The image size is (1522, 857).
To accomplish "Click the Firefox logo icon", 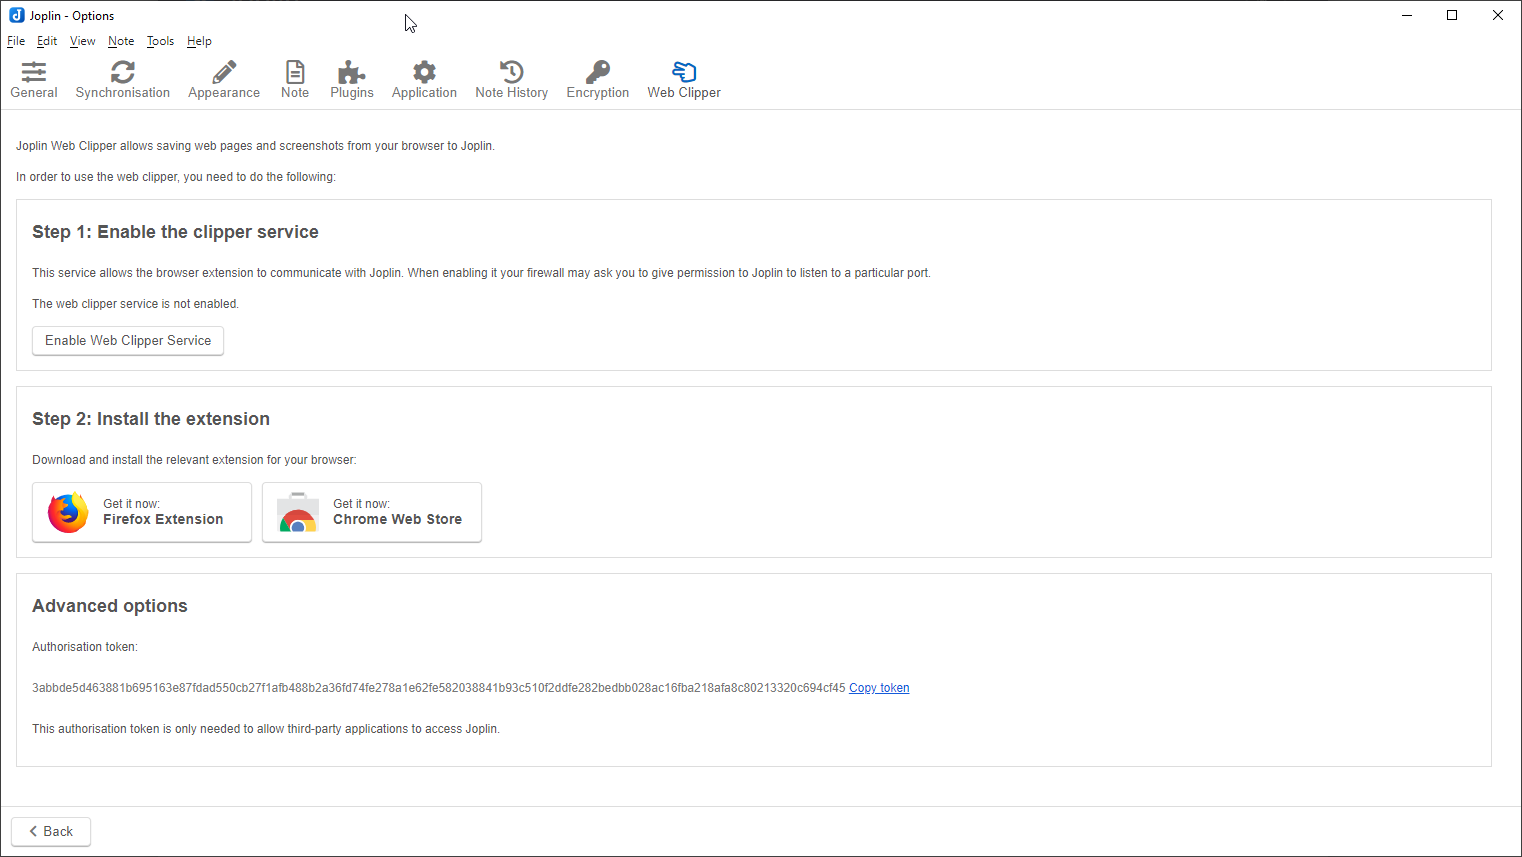I will coord(68,513).
